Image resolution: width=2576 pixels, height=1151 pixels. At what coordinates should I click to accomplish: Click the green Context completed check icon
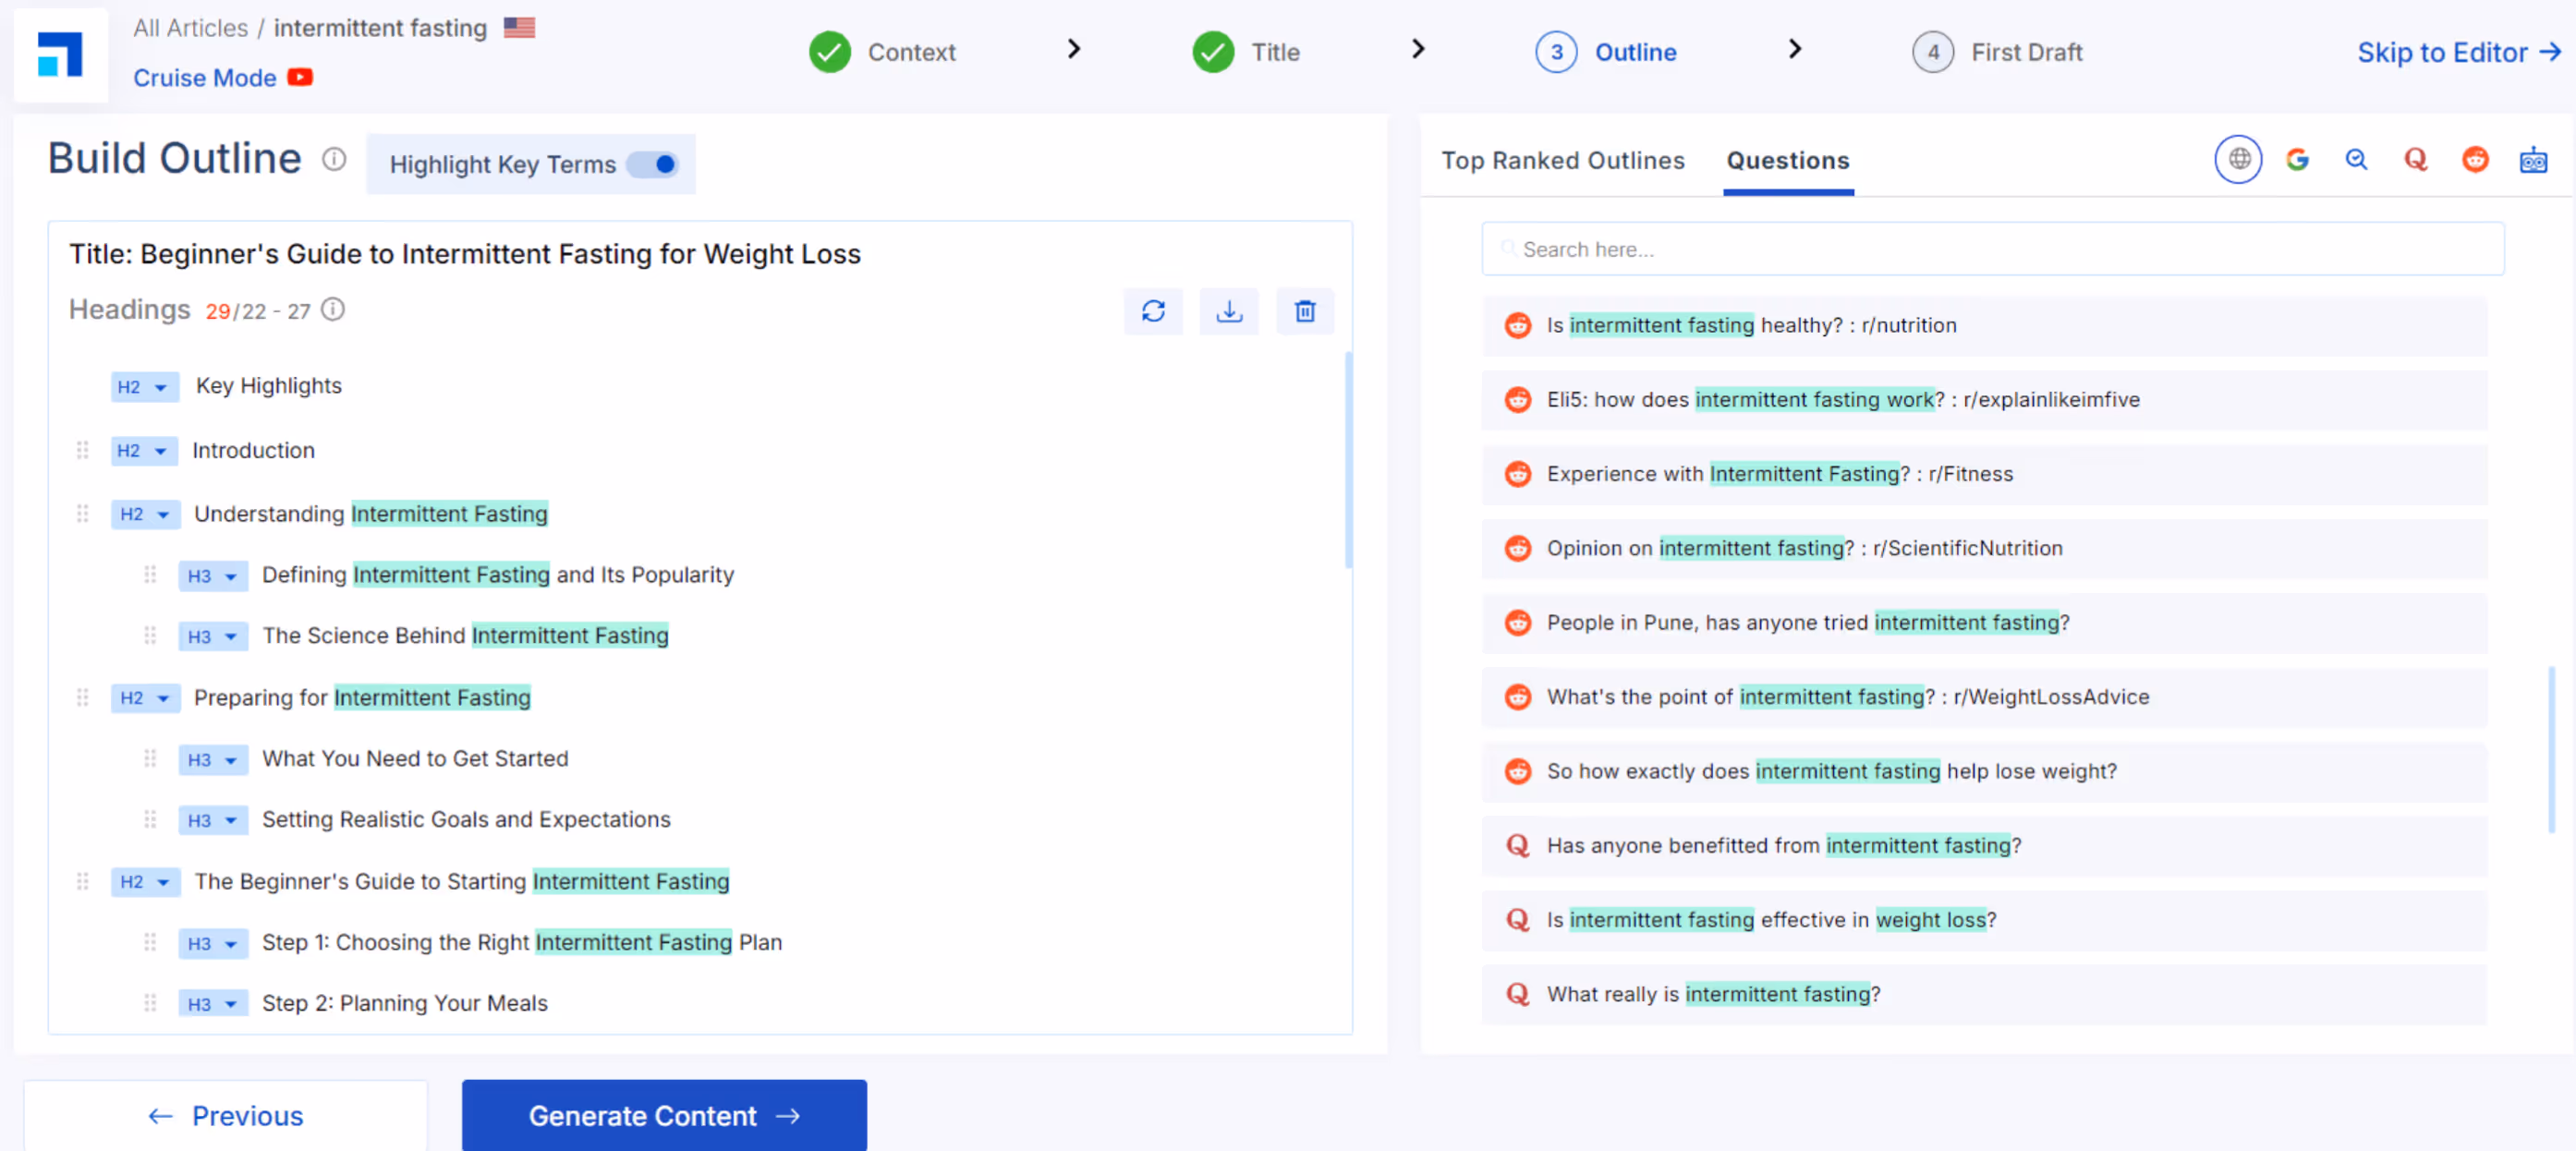click(830, 52)
